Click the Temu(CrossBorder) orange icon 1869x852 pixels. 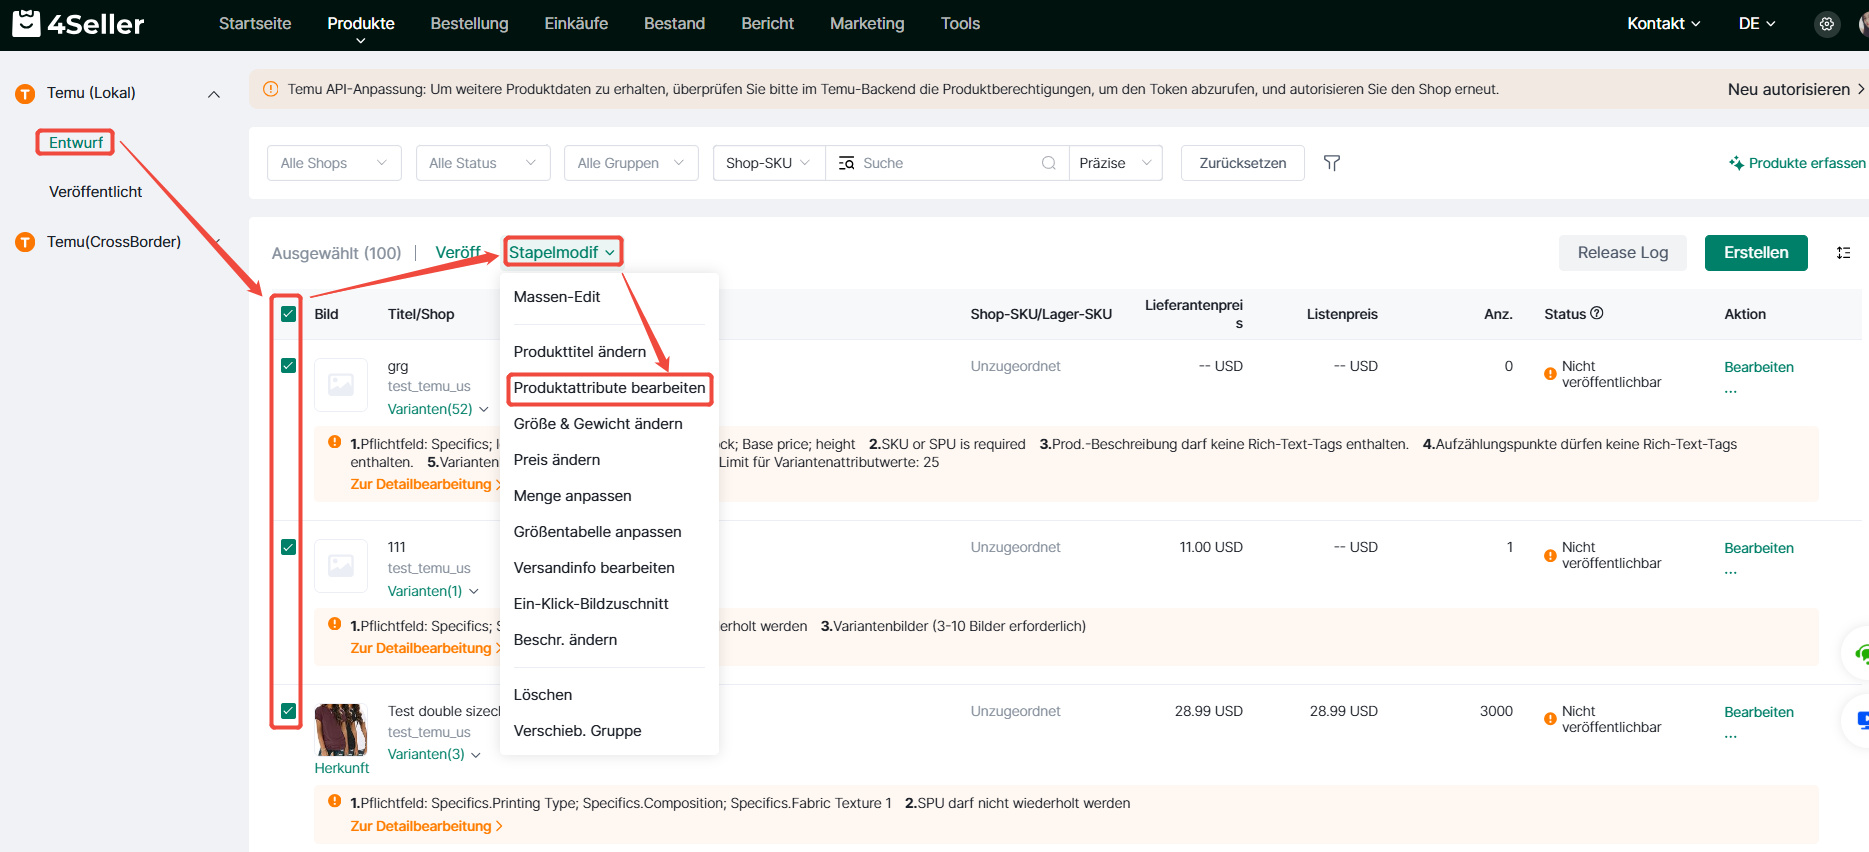[x=26, y=242]
